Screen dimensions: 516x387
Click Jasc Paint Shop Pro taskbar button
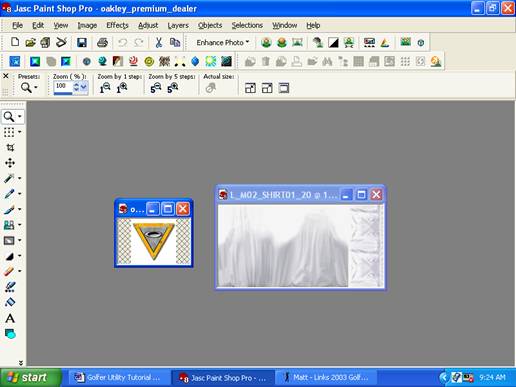point(223,378)
